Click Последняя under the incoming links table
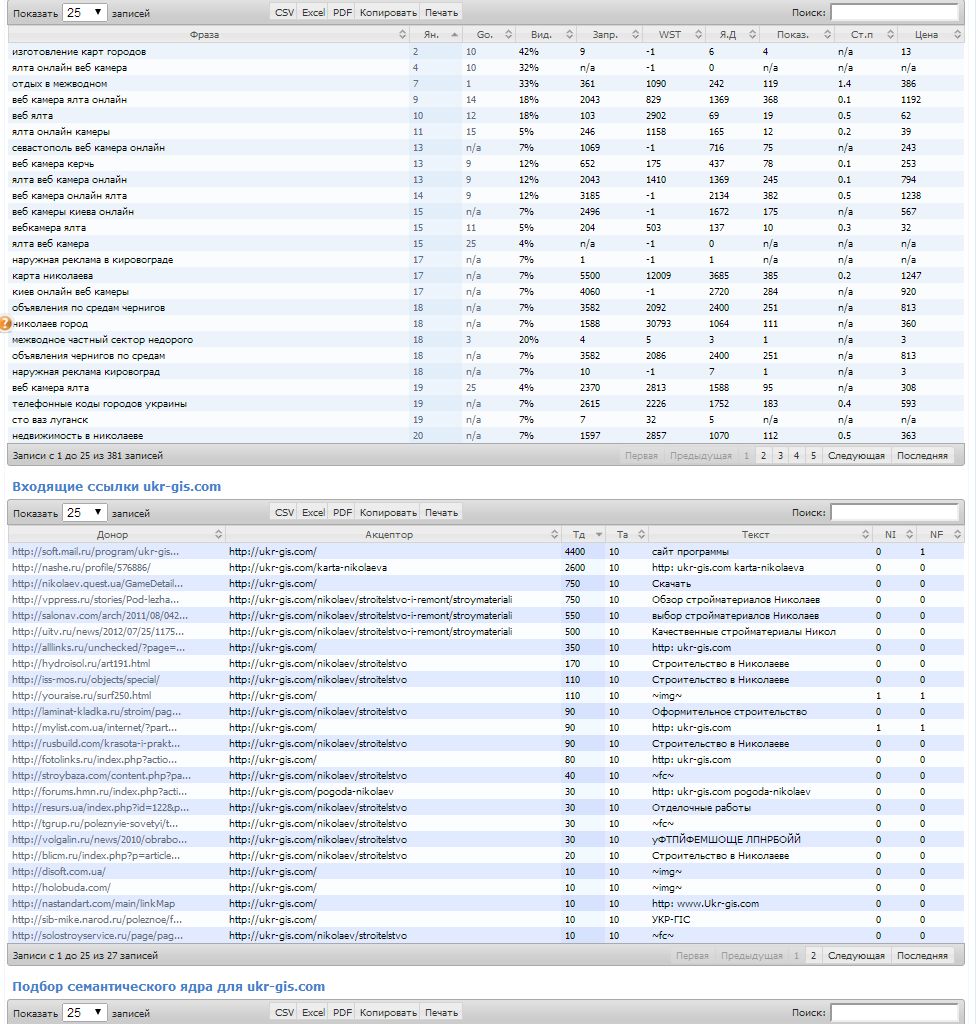 [x=921, y=955]
